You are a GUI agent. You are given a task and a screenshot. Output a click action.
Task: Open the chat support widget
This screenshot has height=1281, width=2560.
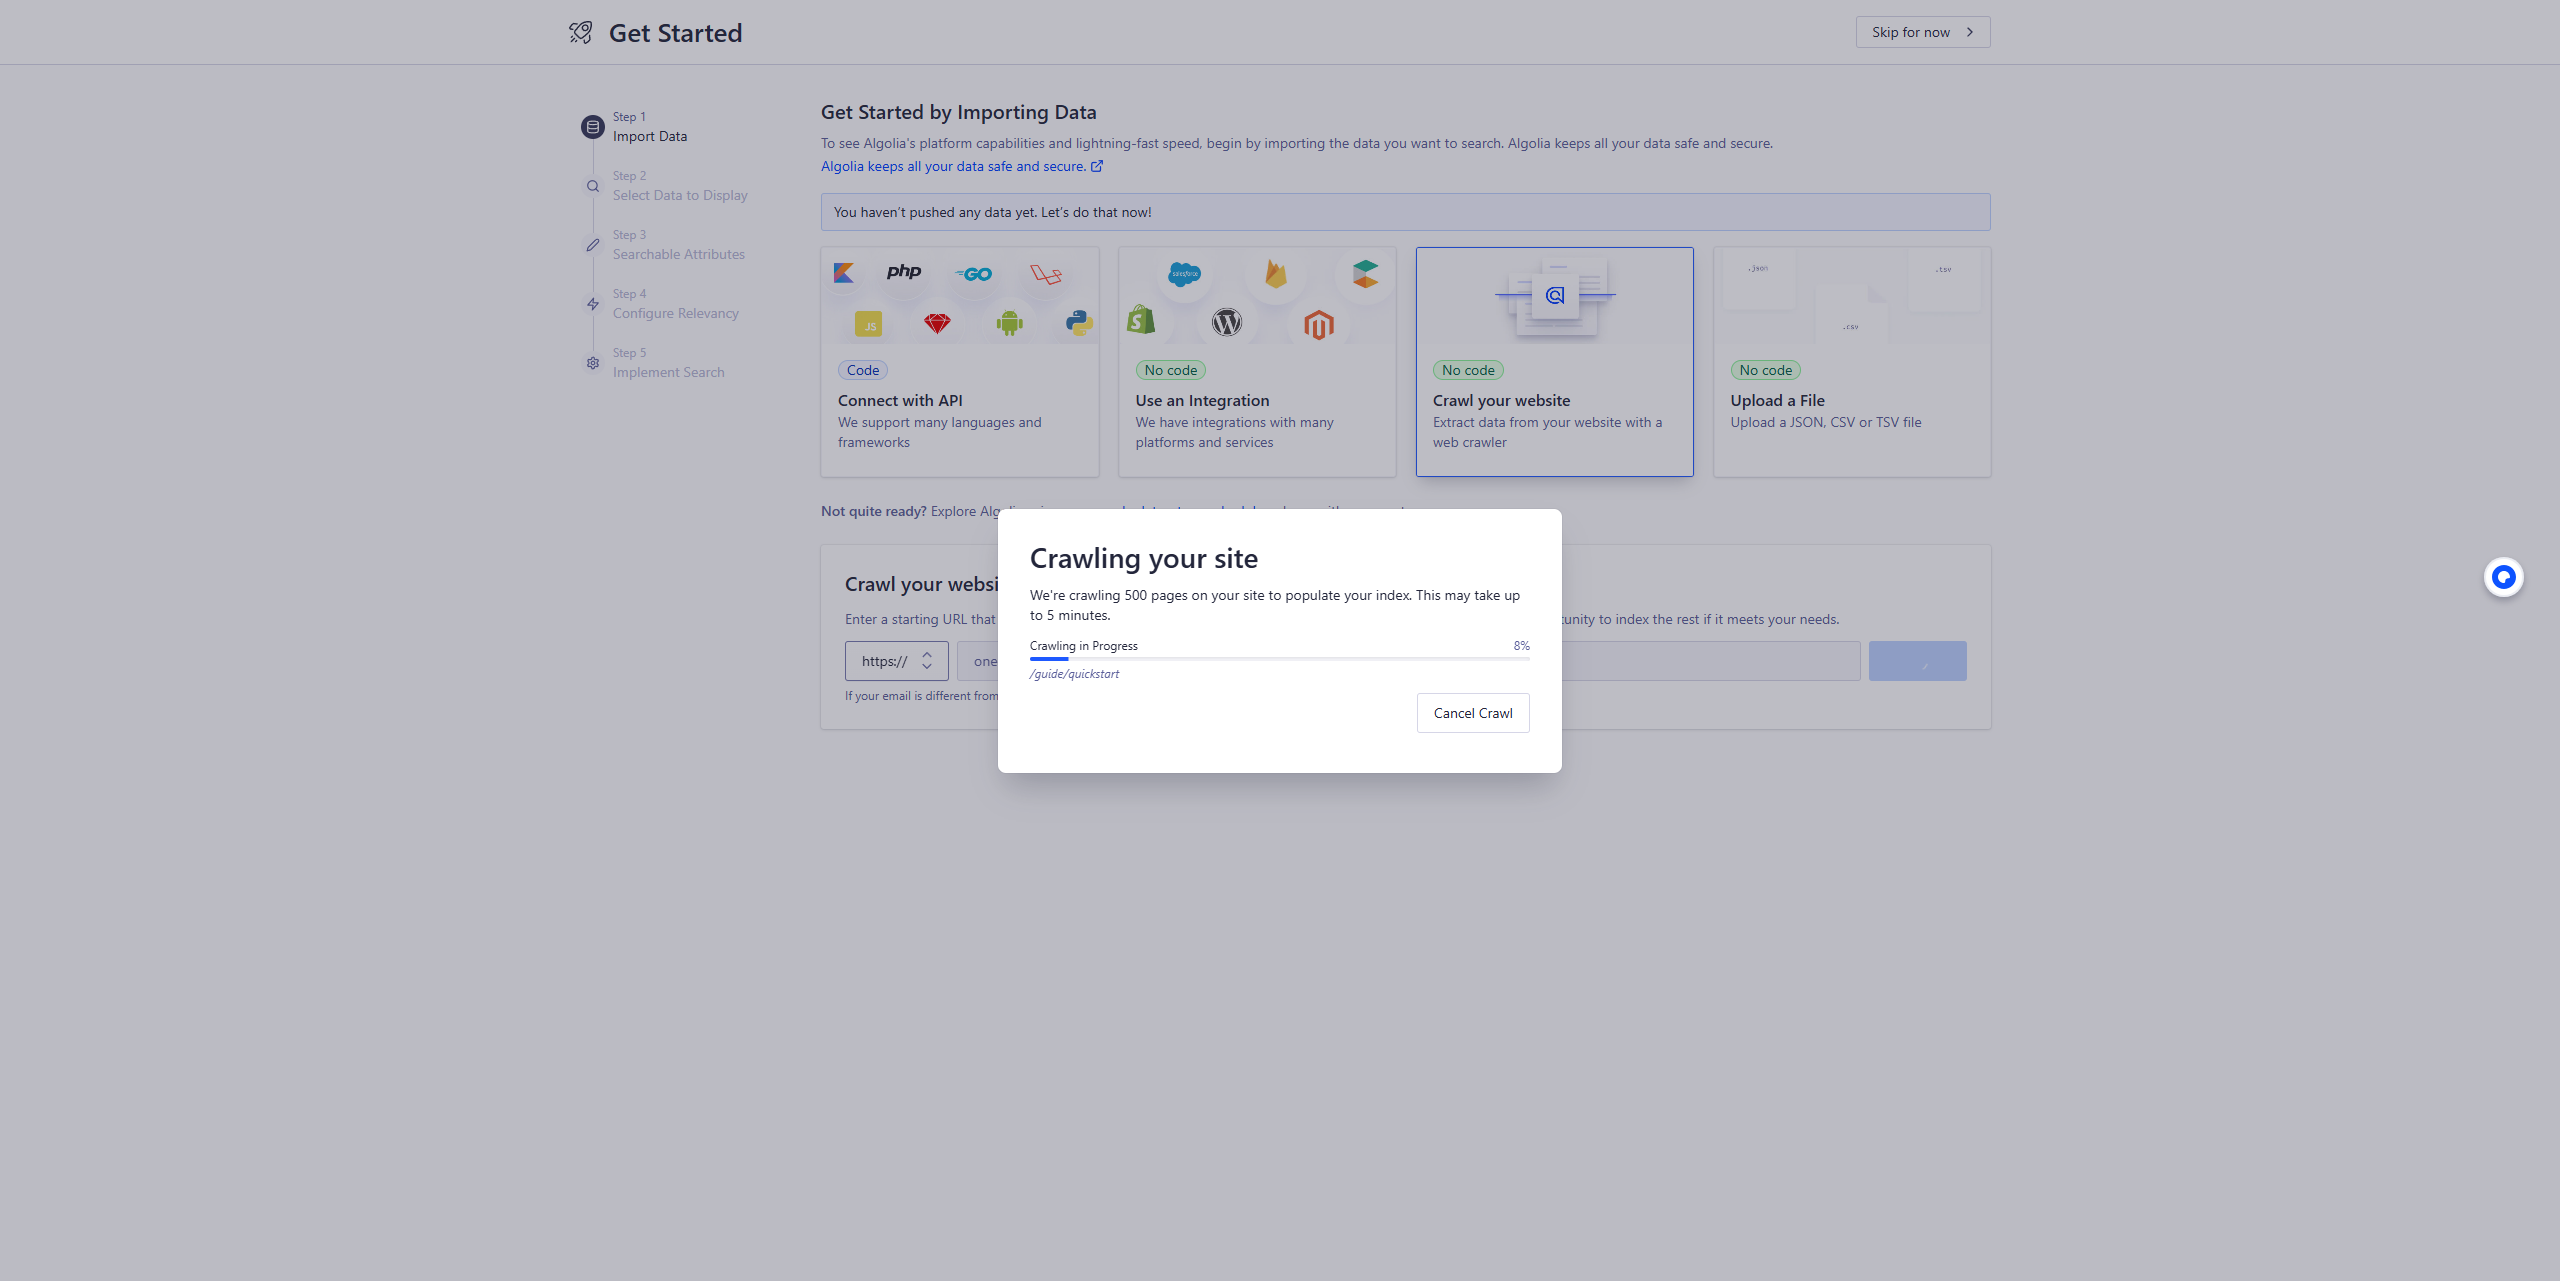2504,577
